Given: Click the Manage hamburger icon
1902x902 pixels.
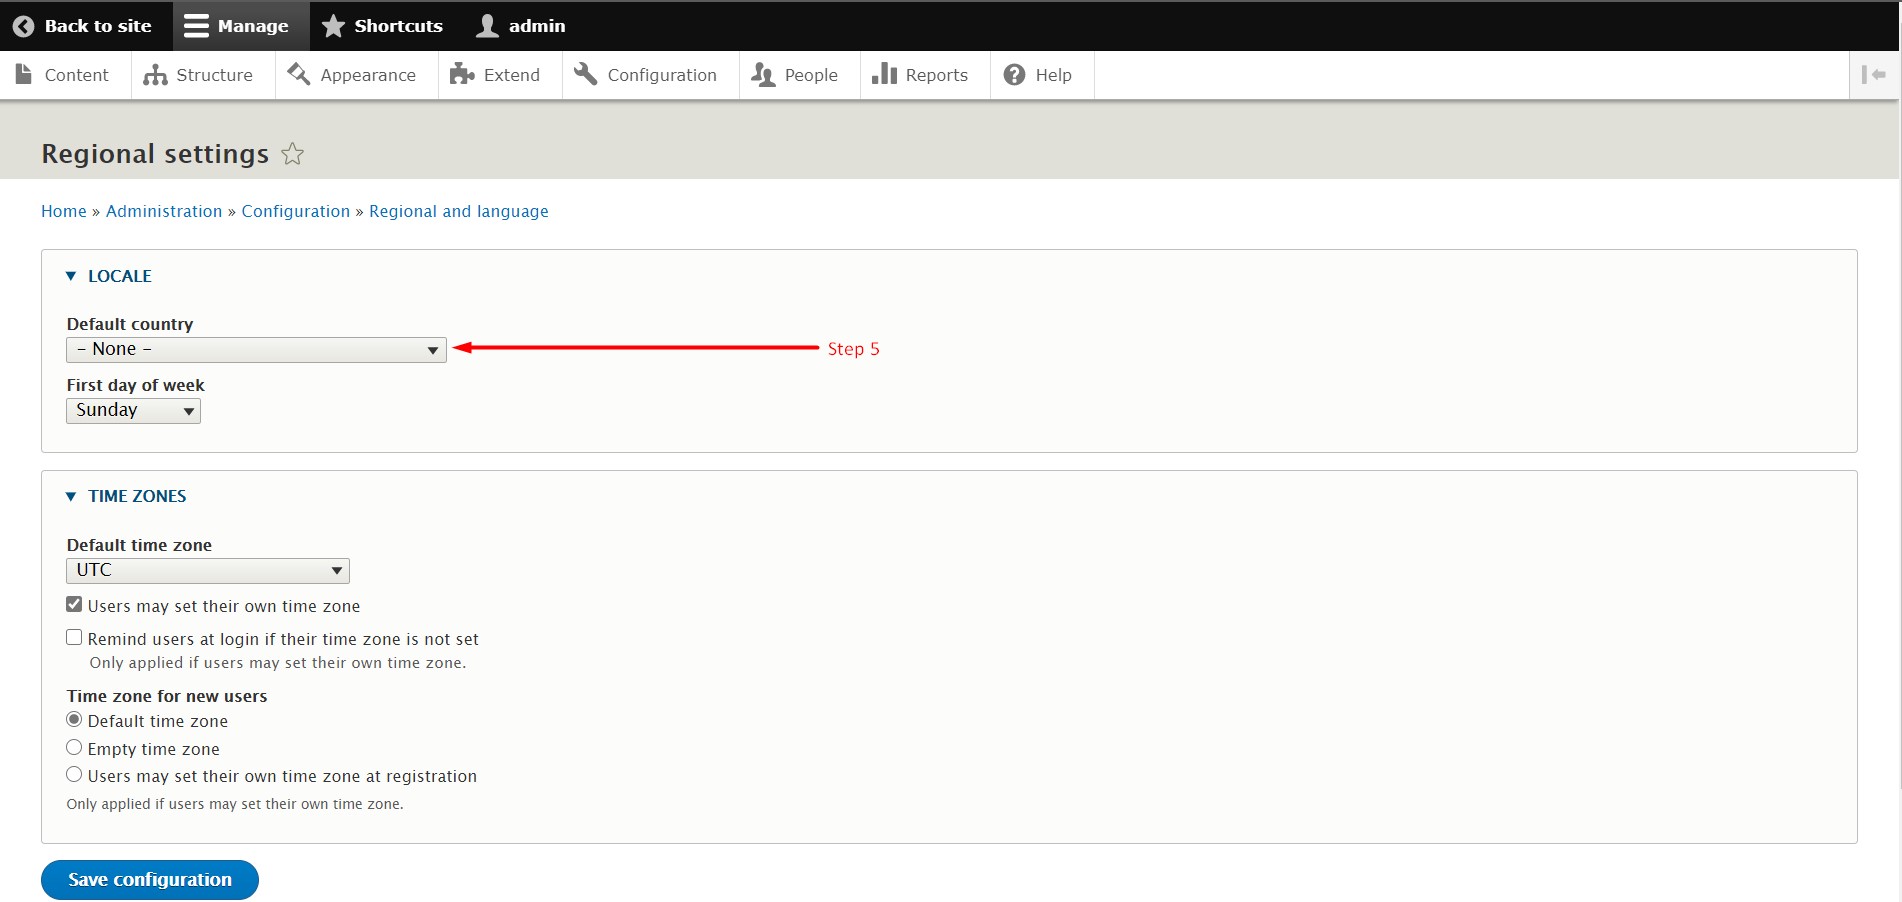Looking at the screenshot, I should click(x=196, y=26).
